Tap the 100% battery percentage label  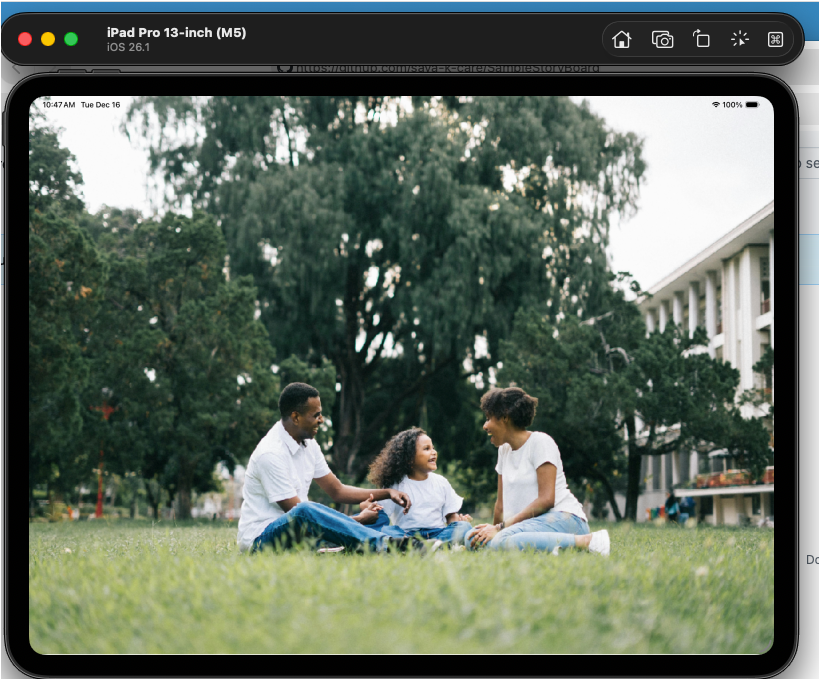[x=733, y=104]
